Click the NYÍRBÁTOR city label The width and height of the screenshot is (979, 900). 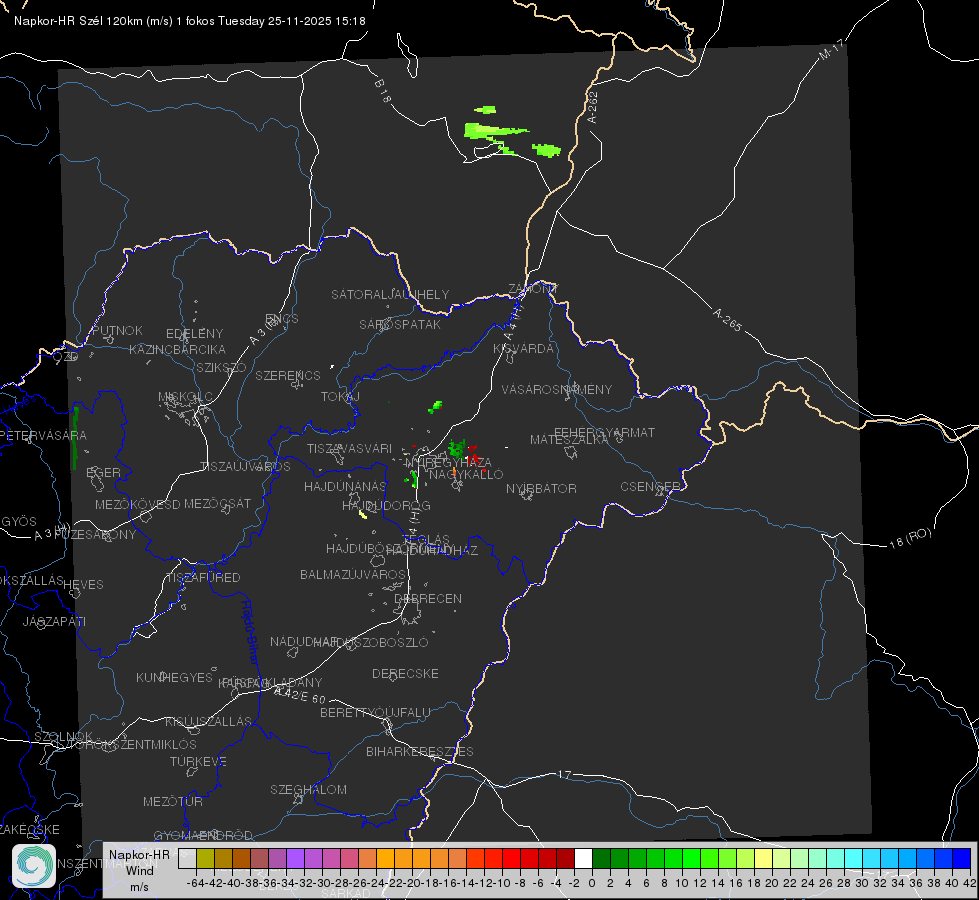coord(541,488)
